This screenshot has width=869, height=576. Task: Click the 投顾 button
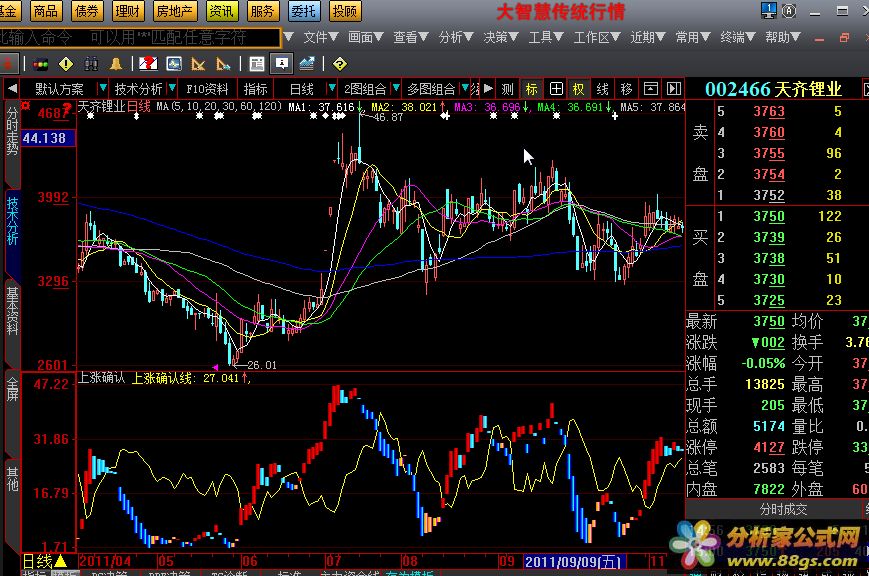coord(345,11)
